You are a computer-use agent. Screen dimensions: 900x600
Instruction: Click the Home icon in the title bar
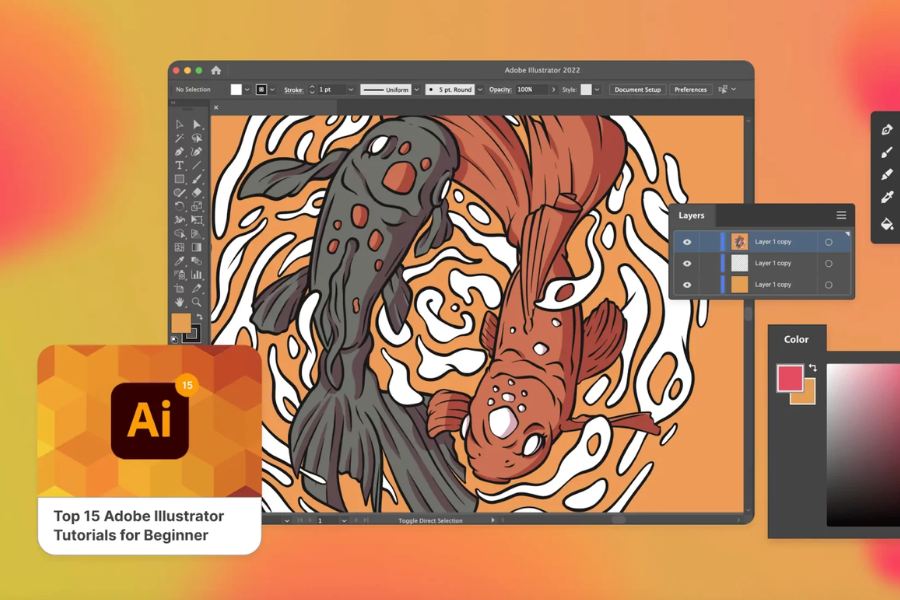216,71
